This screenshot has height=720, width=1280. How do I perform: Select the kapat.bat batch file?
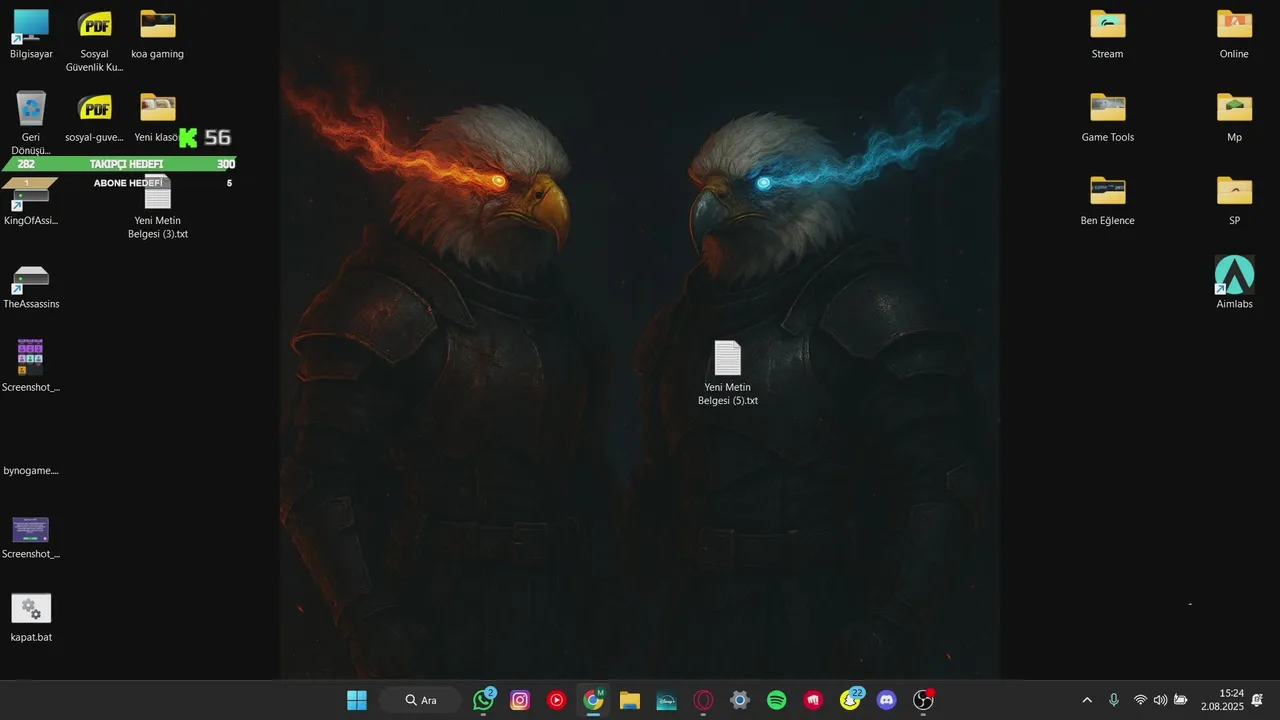31,617
